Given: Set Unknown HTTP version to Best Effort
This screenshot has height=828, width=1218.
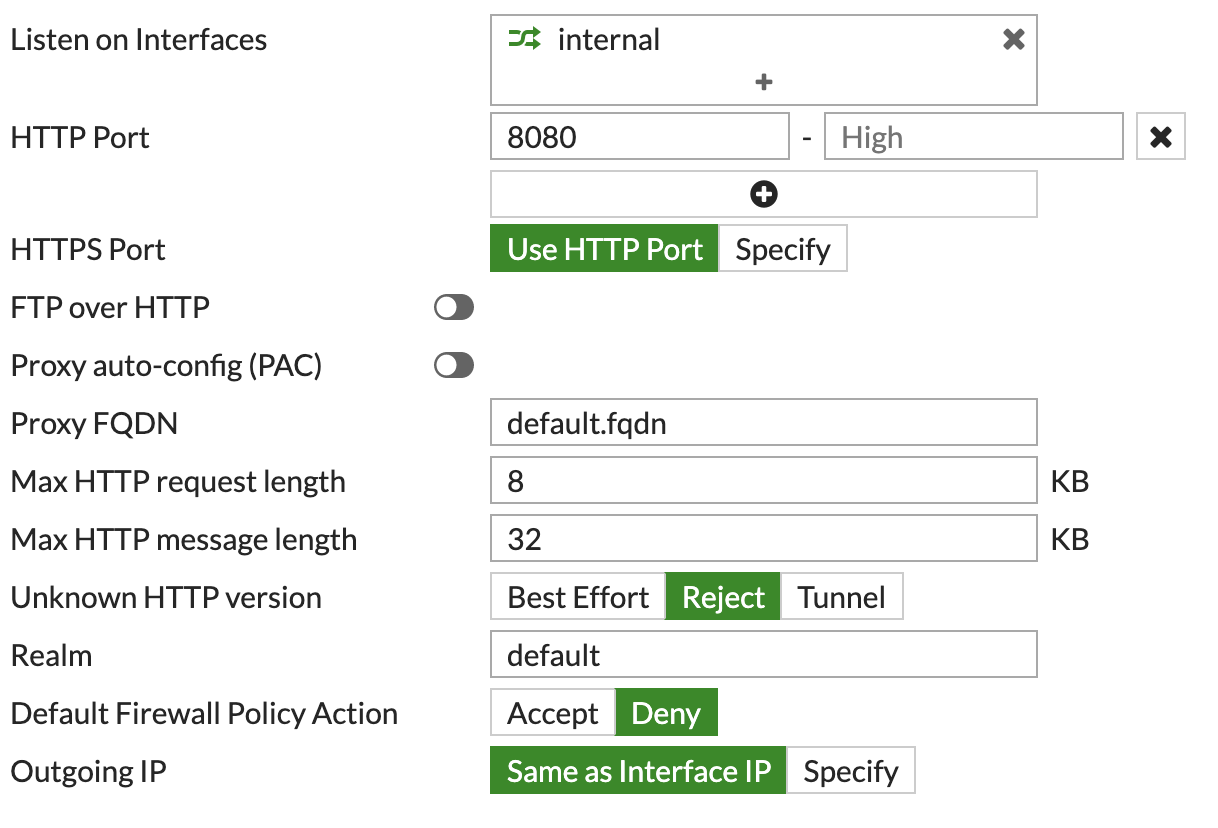Looking at the screenshot, I should click(x=576, y=596).
